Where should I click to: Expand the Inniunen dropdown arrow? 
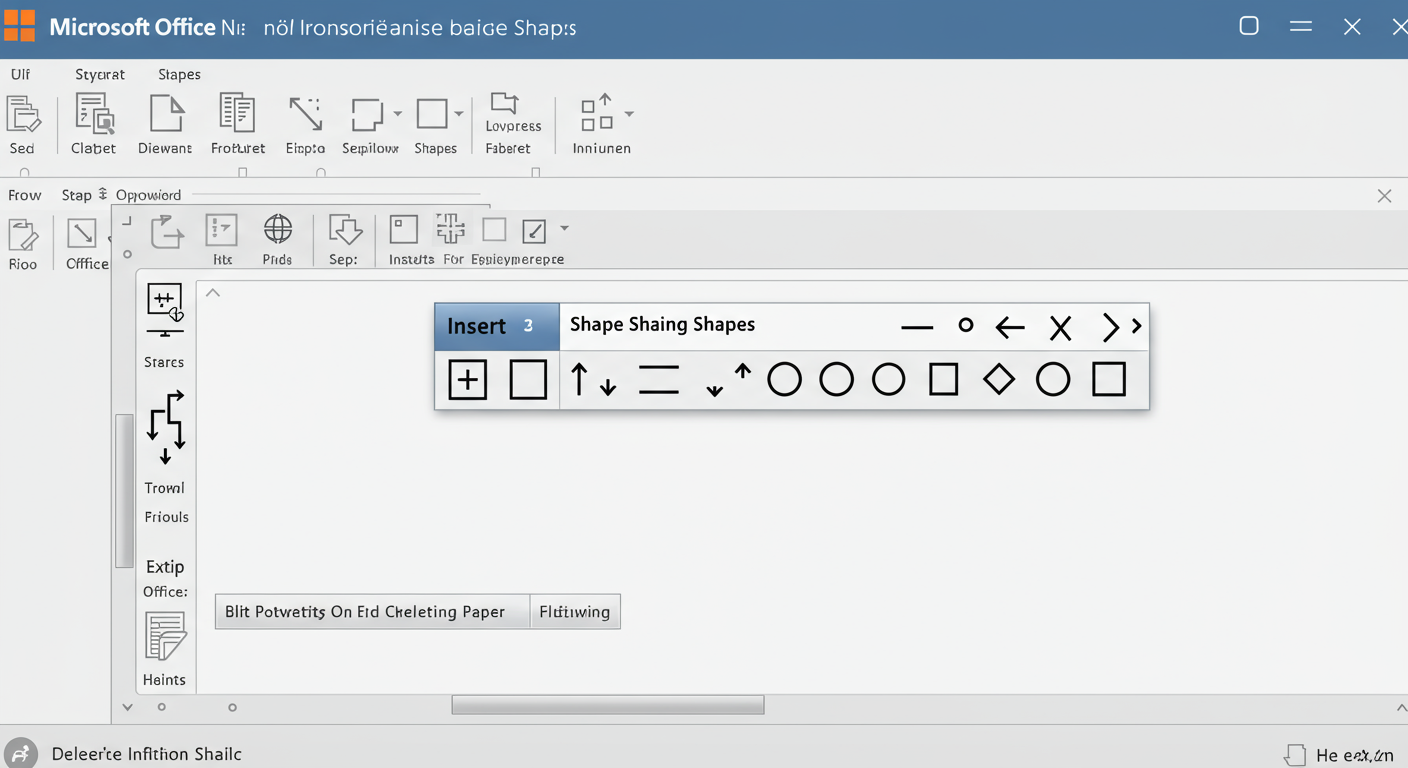point(629,114)
